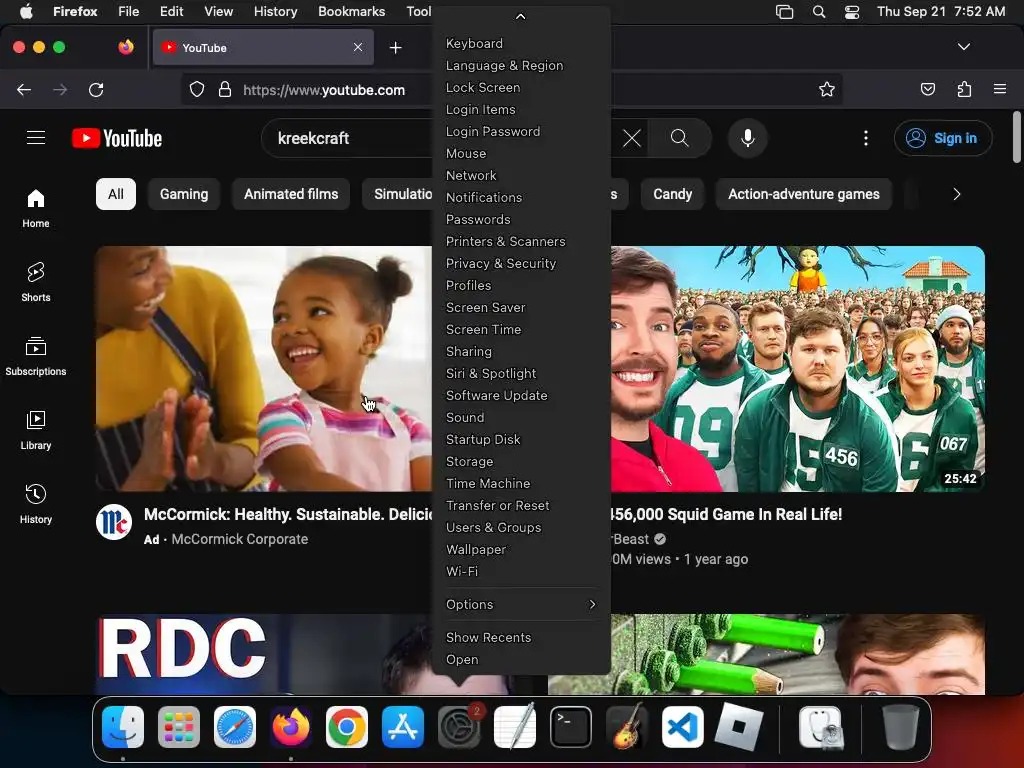Open Subscriptions in the YouTube sidebar
The height and width of the screenshot is (768, 1024).
tap(36, 356)
